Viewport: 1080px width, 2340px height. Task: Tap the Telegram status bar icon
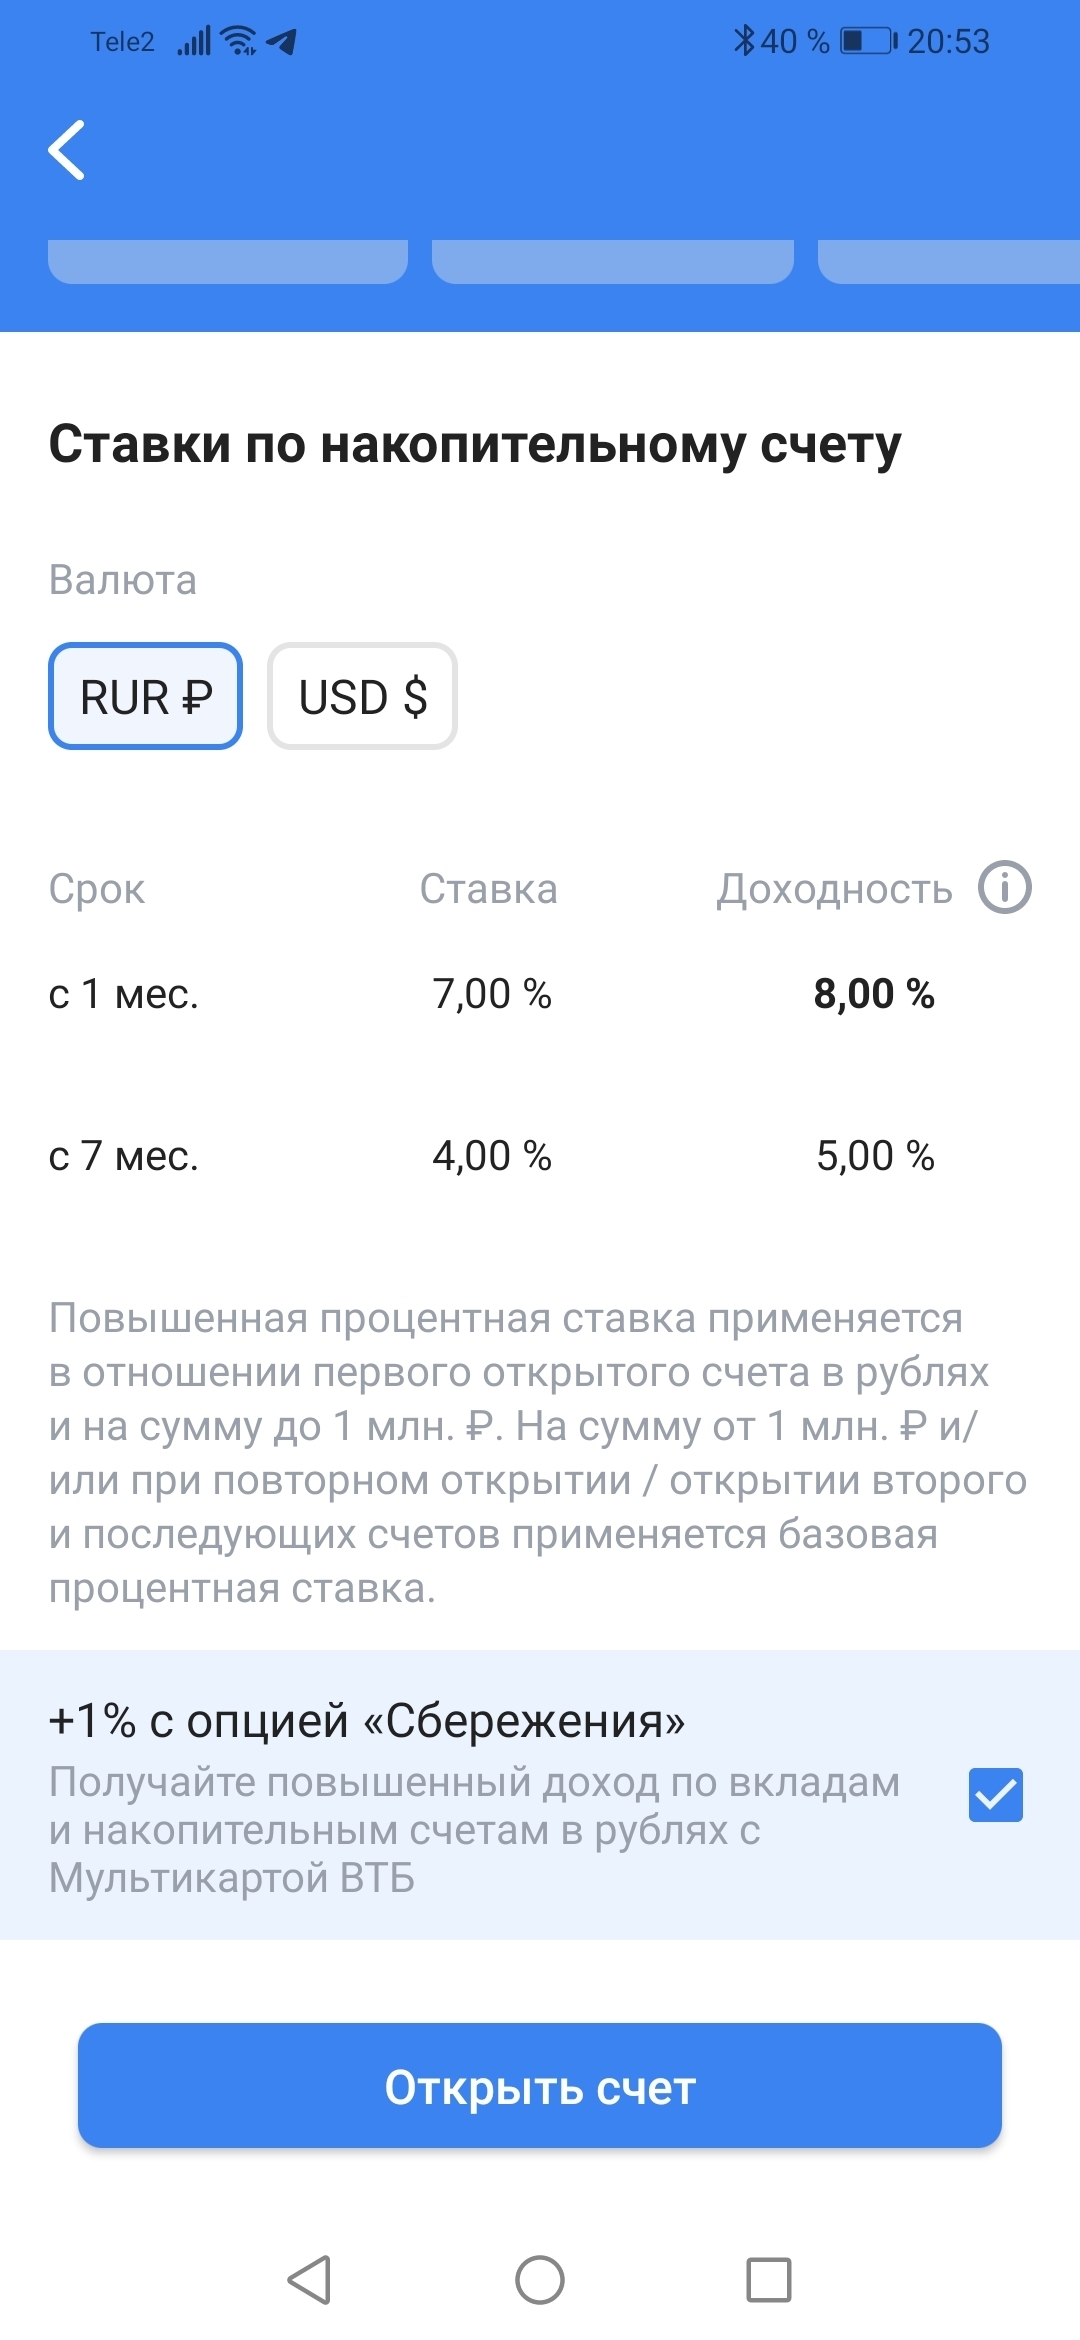pyautogui.click(x=282, y=41)
